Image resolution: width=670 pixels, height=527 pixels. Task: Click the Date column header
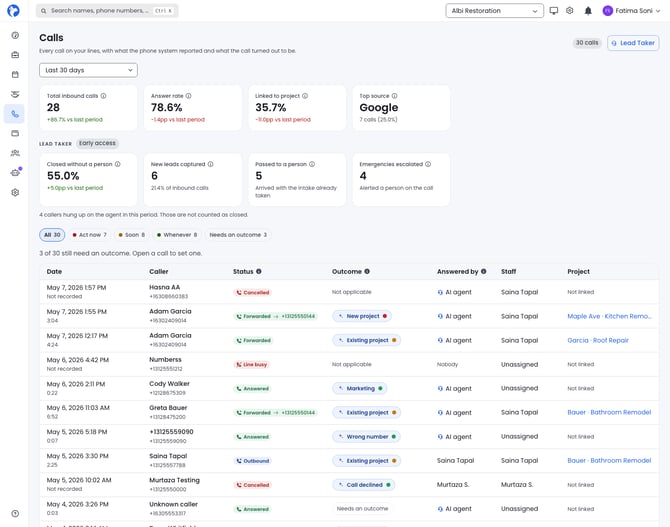pyautogui.click(x=54, y=271)
